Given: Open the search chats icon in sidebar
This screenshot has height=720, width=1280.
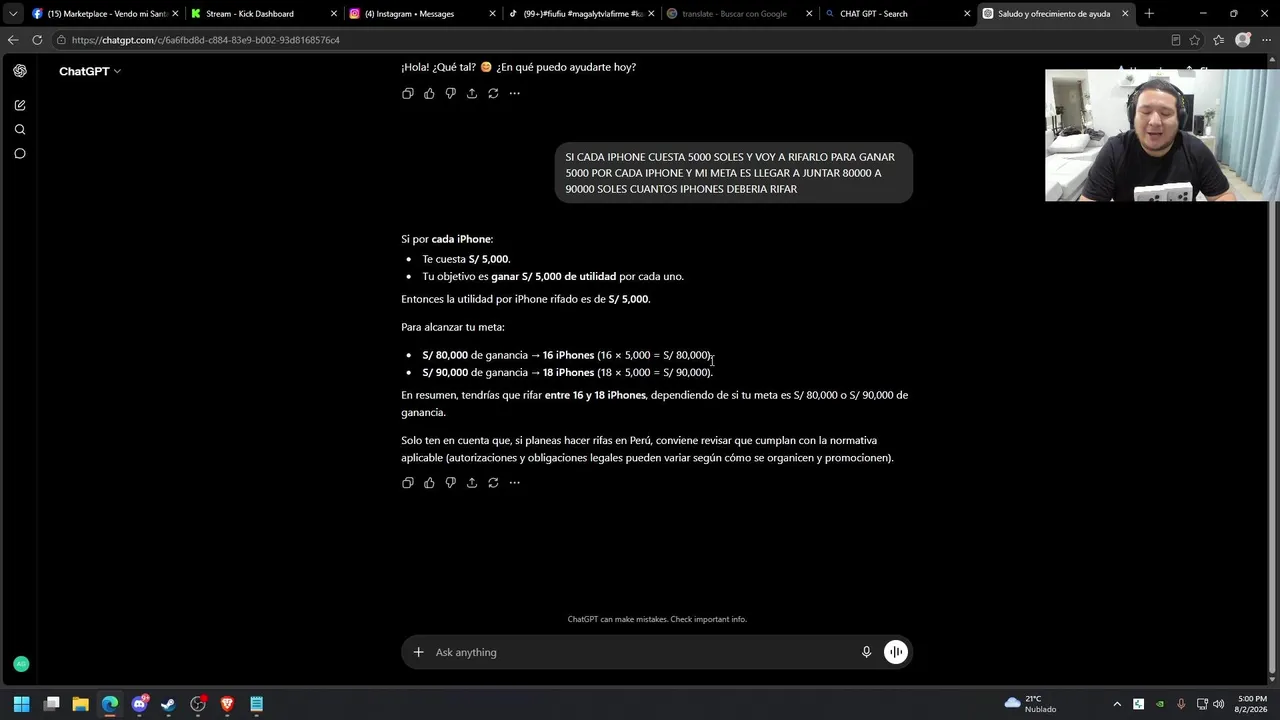Looking at the screenshot, I should point(20,129).
